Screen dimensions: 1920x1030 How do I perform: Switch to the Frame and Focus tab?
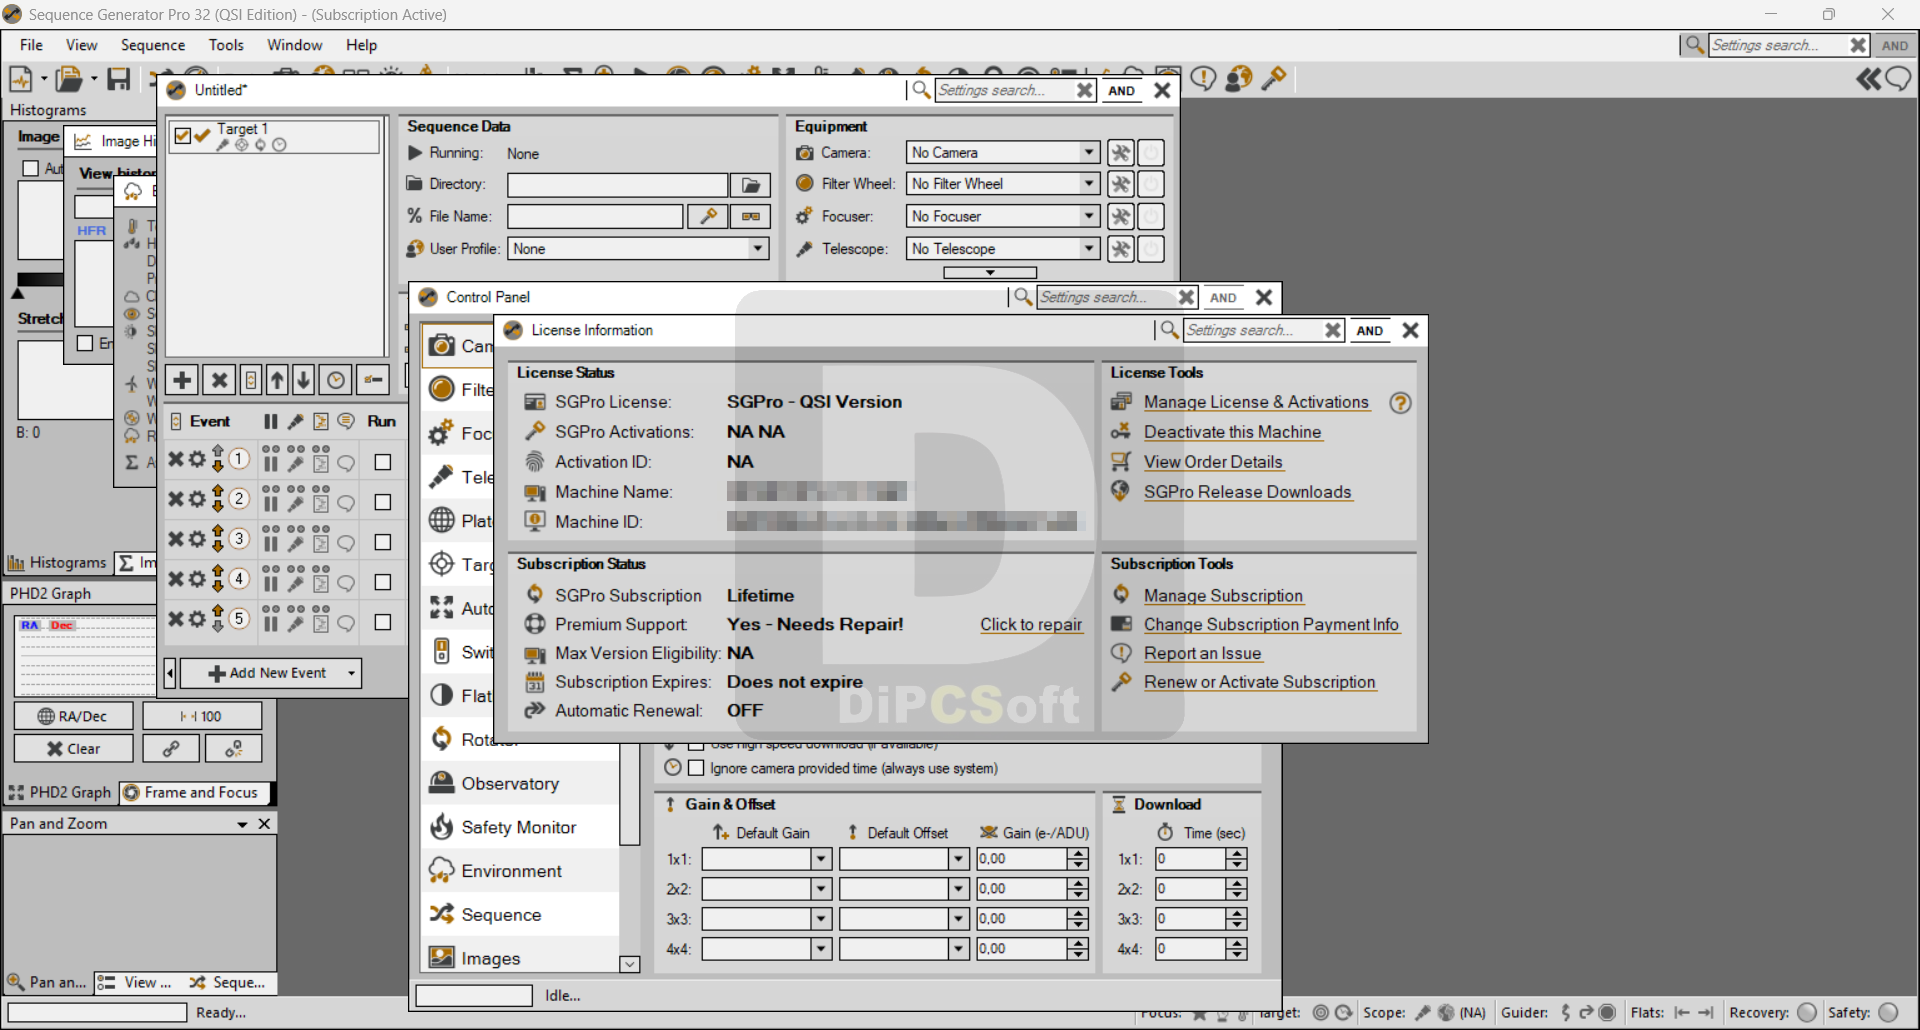pyautogui.click(x=195, y=793)
